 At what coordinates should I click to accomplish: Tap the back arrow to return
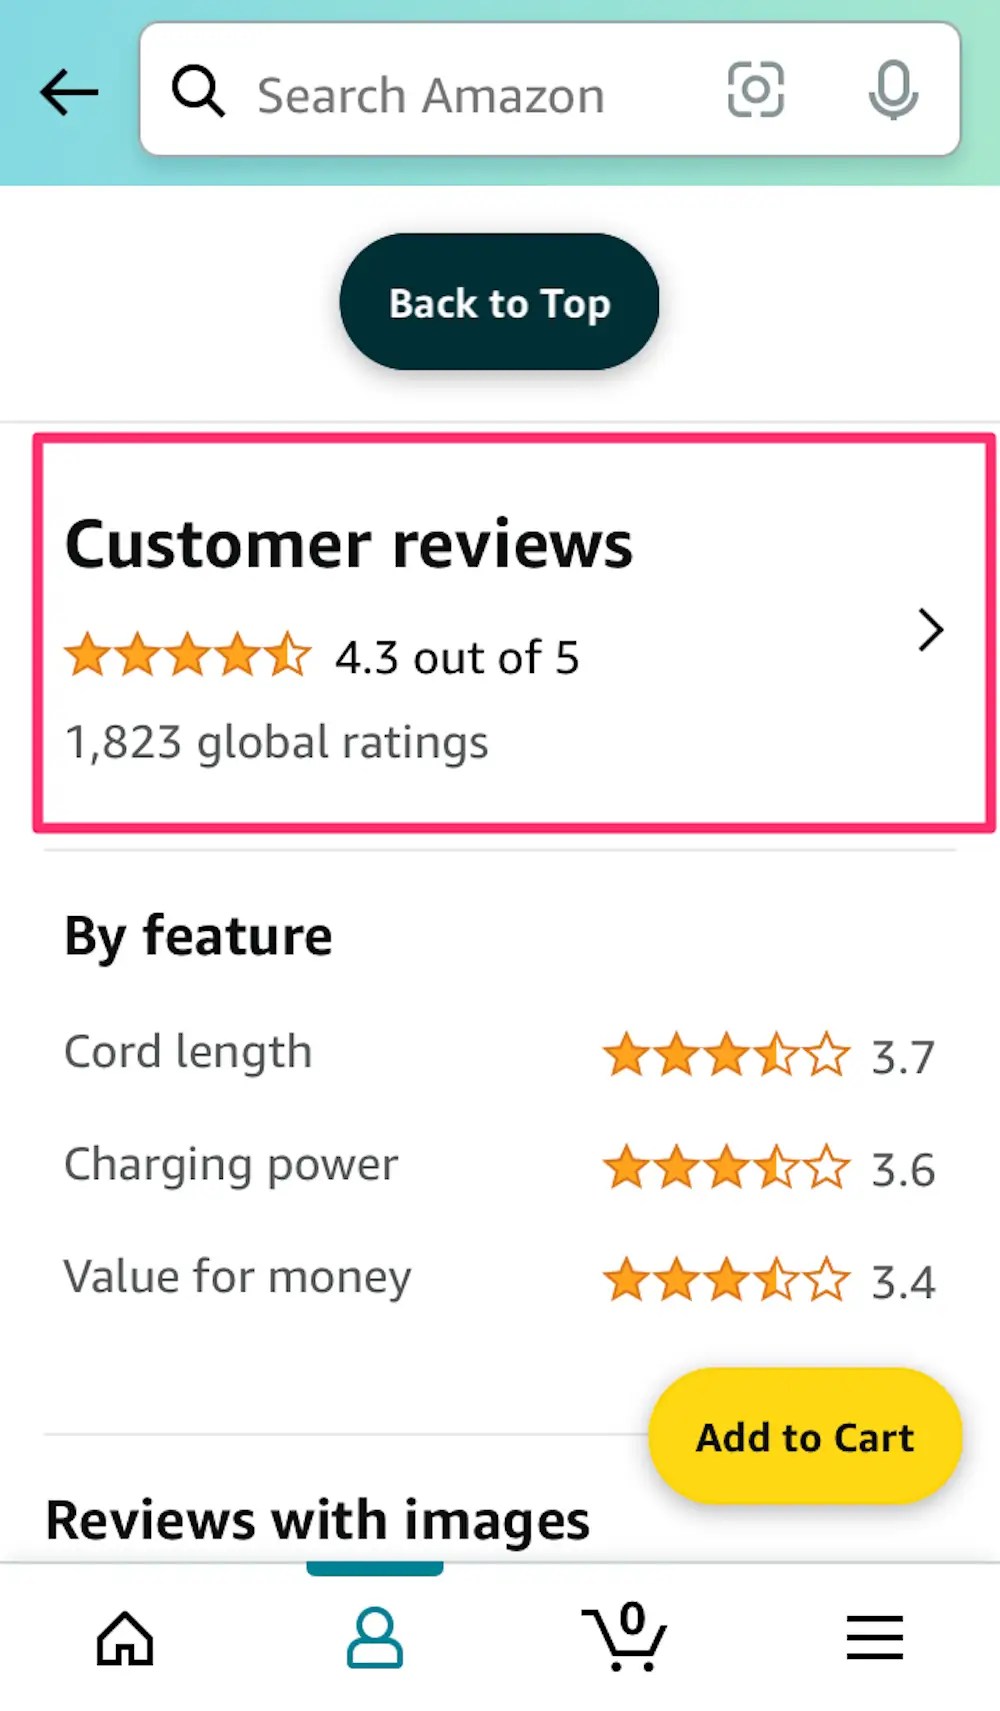(68, 92)
